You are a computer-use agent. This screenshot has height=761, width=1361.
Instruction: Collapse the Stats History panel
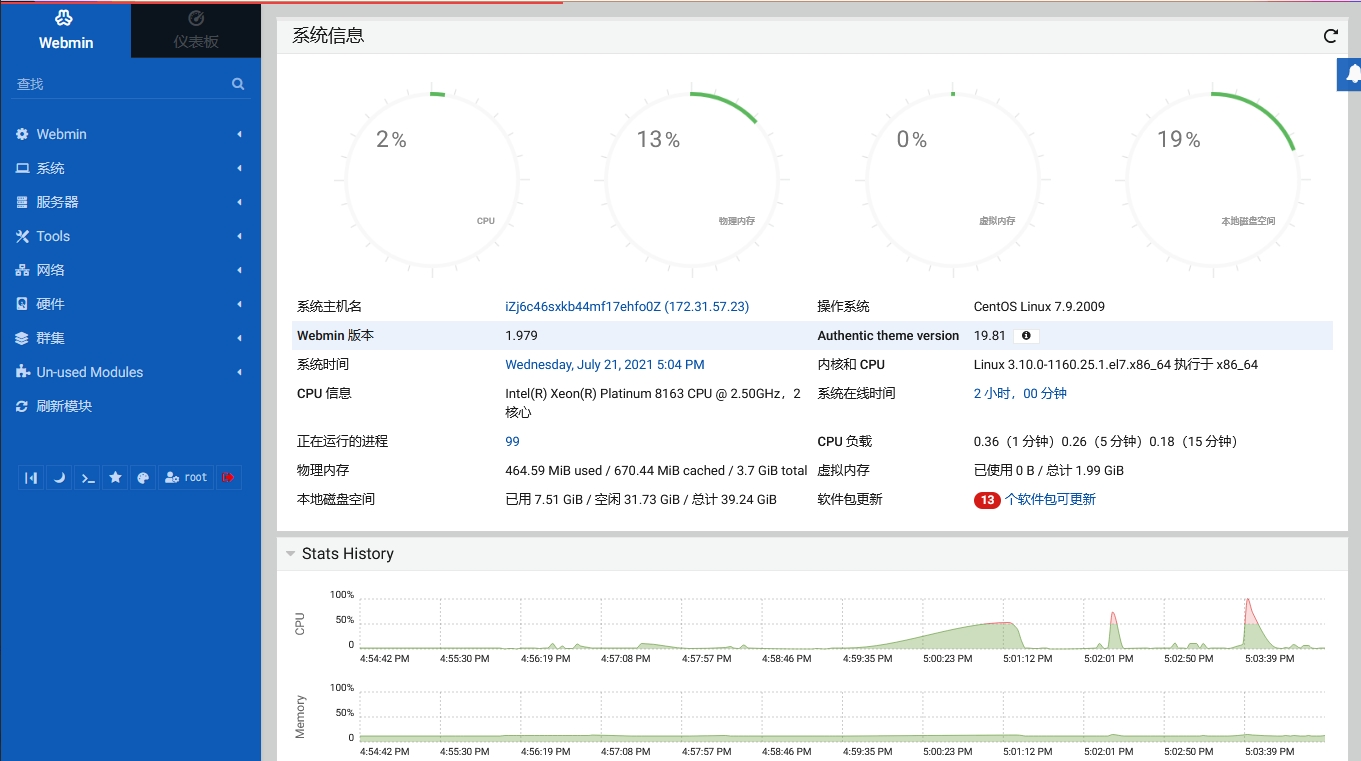pyautogui.click(x=290, y=554)
